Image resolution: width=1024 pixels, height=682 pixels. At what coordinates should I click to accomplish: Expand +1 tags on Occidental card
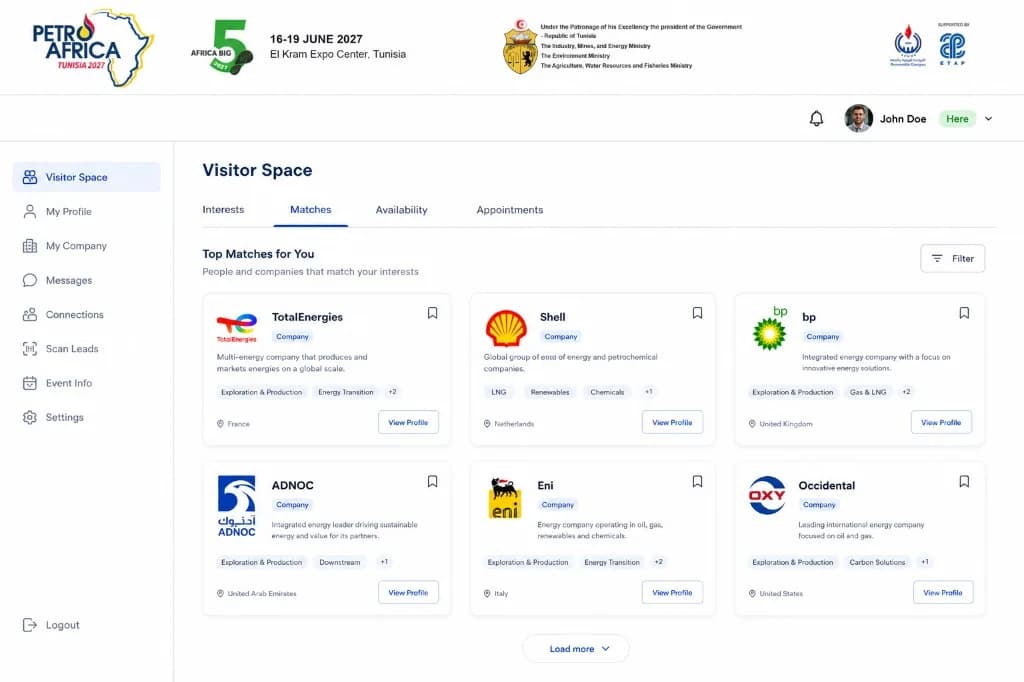[925, 562]
